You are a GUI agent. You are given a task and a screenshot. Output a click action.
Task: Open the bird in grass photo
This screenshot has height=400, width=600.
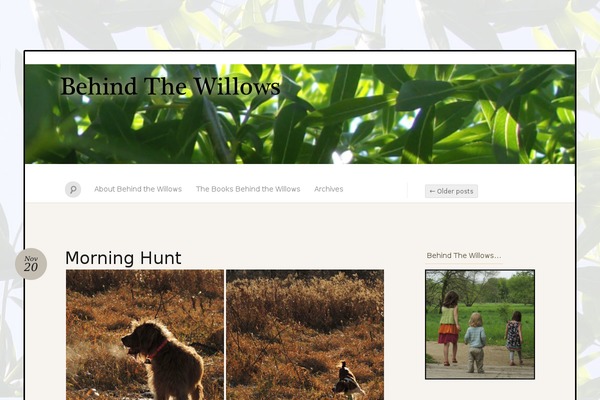[305, 335]
